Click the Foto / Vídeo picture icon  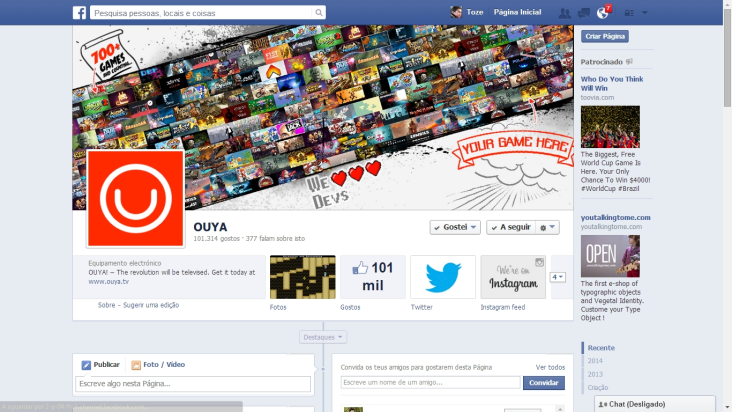(136, 365)
